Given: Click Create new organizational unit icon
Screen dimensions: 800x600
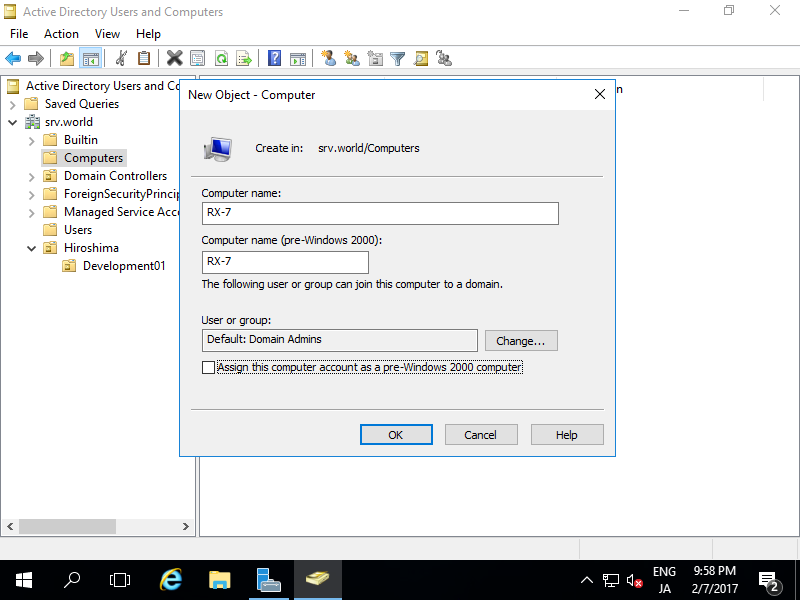Looking at the screenshot, I should [375, 59].
